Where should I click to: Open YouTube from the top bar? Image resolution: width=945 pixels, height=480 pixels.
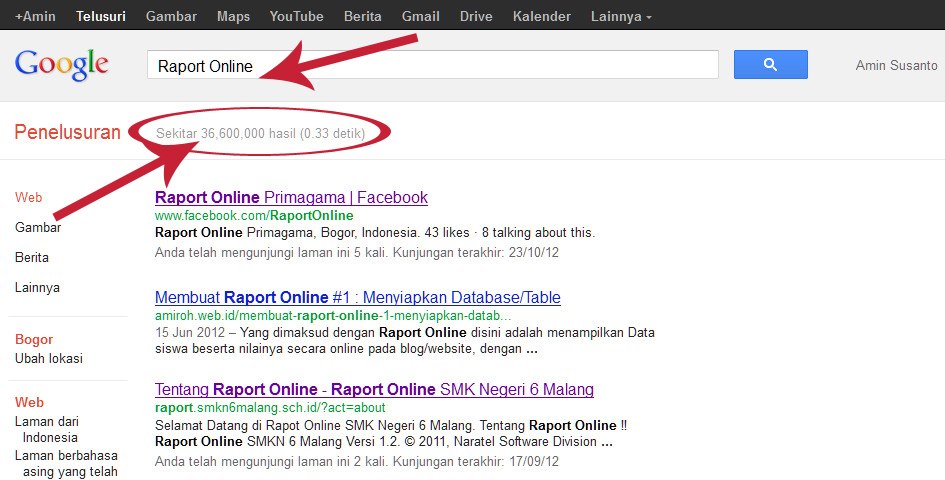297,16
